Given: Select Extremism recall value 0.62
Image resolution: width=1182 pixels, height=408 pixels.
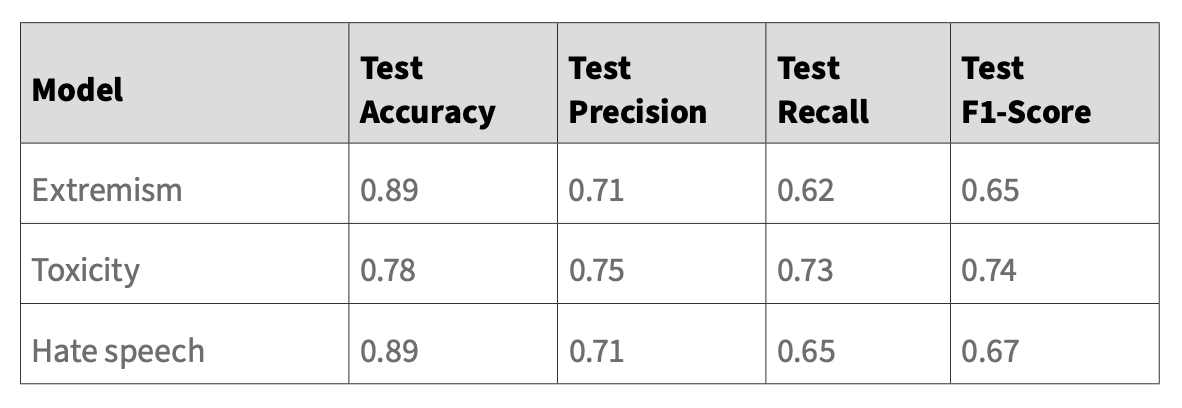Looking at the screenshot, I should coord(806,190).
